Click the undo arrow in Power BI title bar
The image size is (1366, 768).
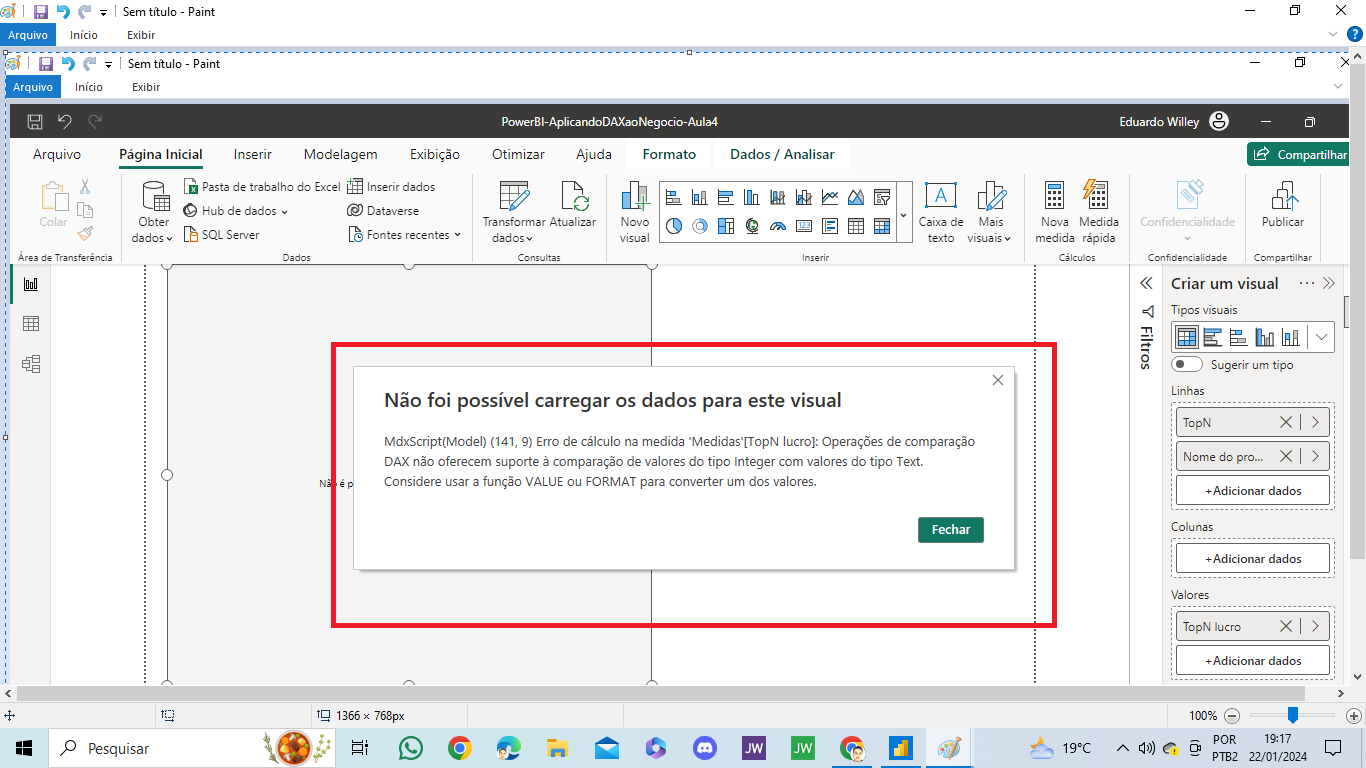pos(65,122)
